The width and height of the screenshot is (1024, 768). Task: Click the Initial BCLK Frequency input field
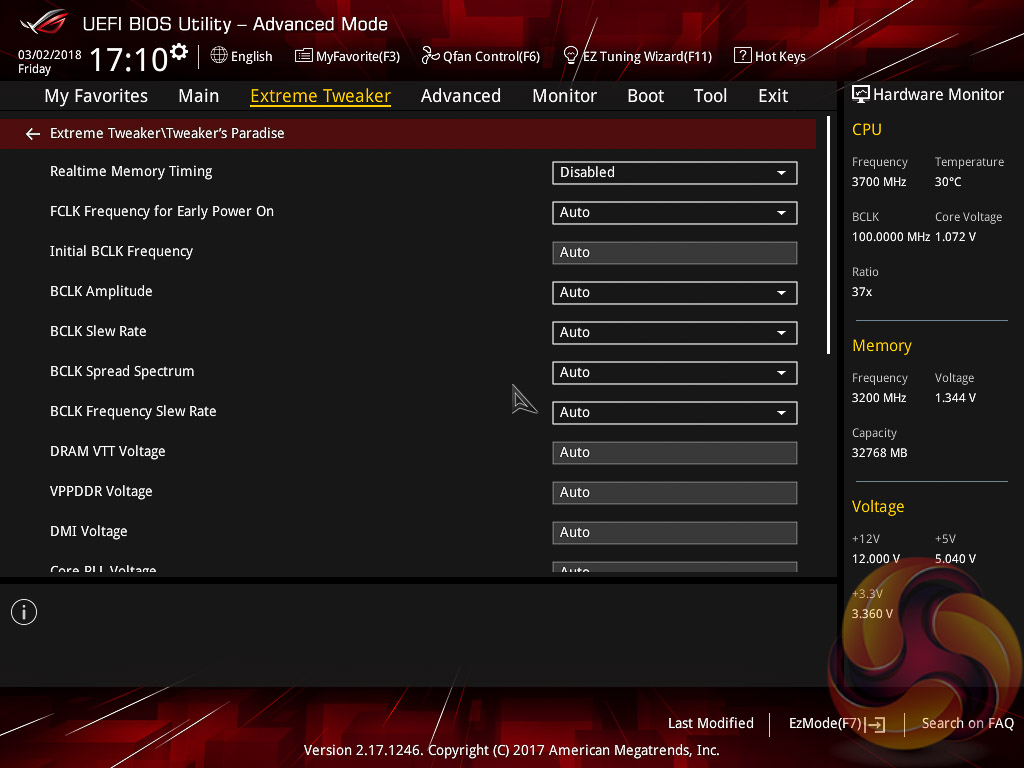(675, 253)
